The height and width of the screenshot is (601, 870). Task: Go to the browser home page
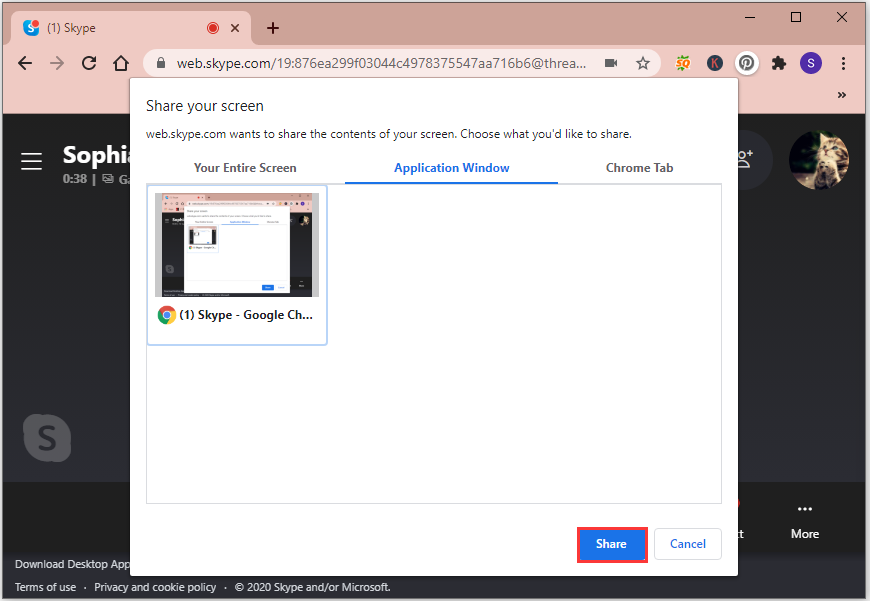coord(121,63)
